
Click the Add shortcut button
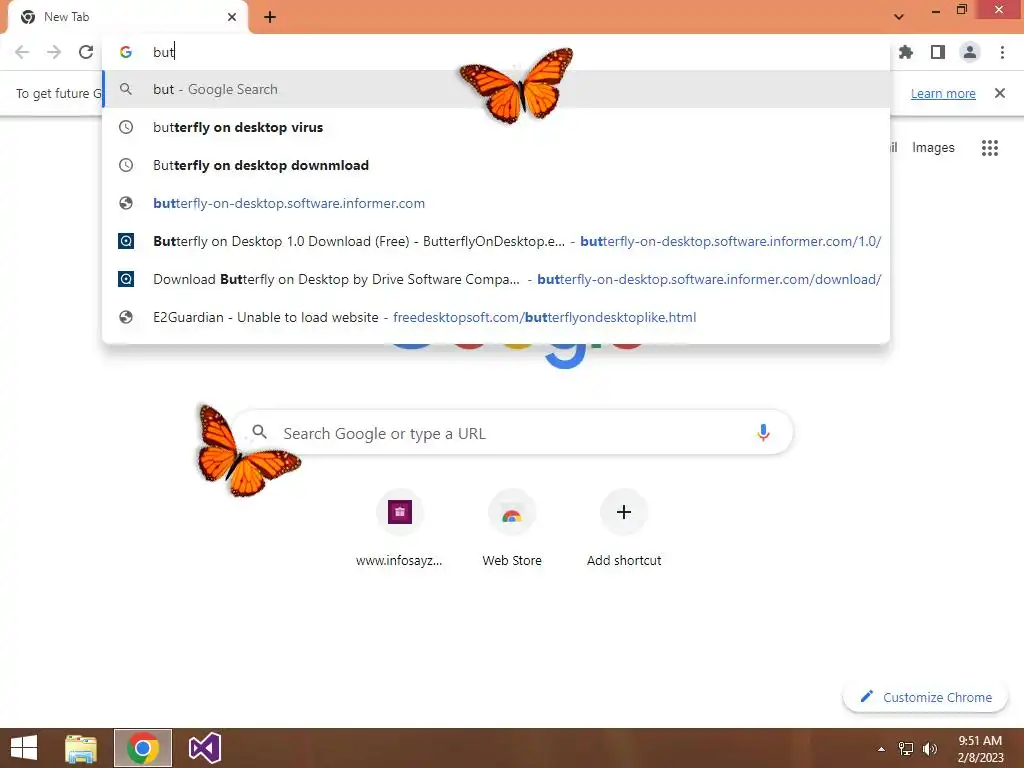(624, 528)
